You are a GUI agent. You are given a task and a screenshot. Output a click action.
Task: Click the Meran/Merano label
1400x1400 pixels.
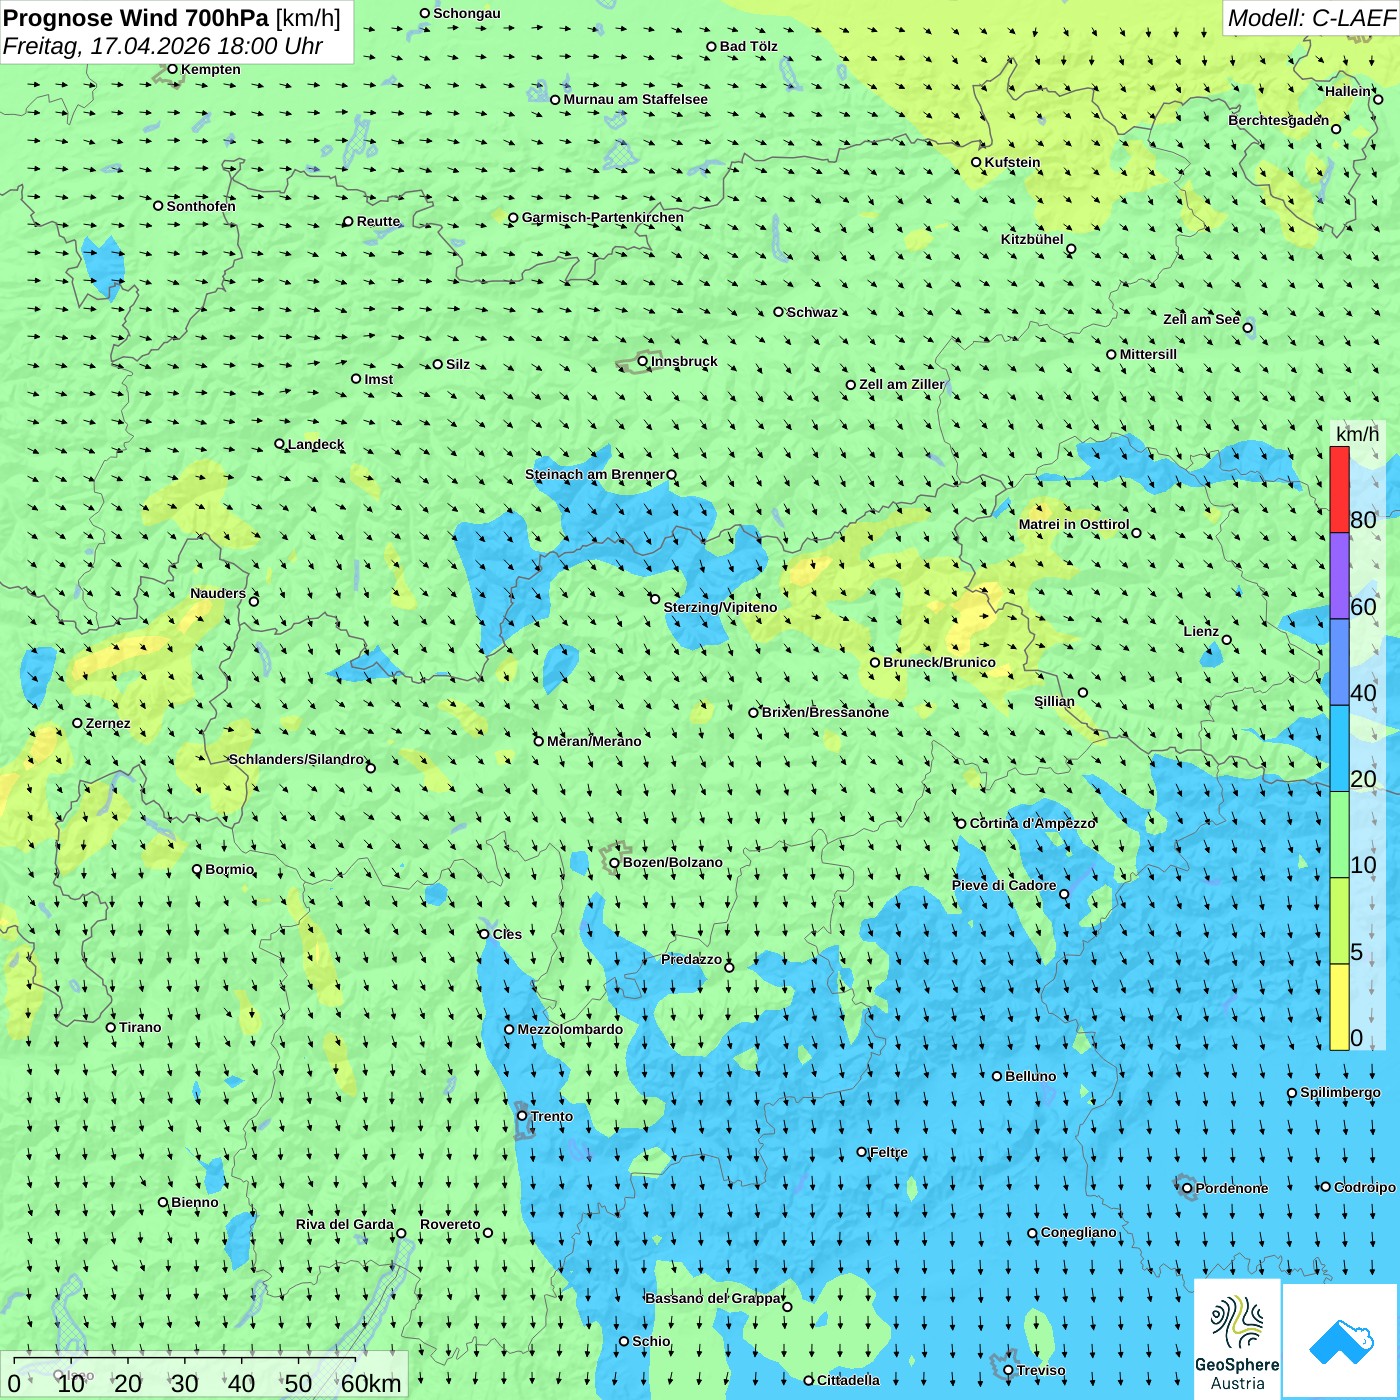(594, 741)
